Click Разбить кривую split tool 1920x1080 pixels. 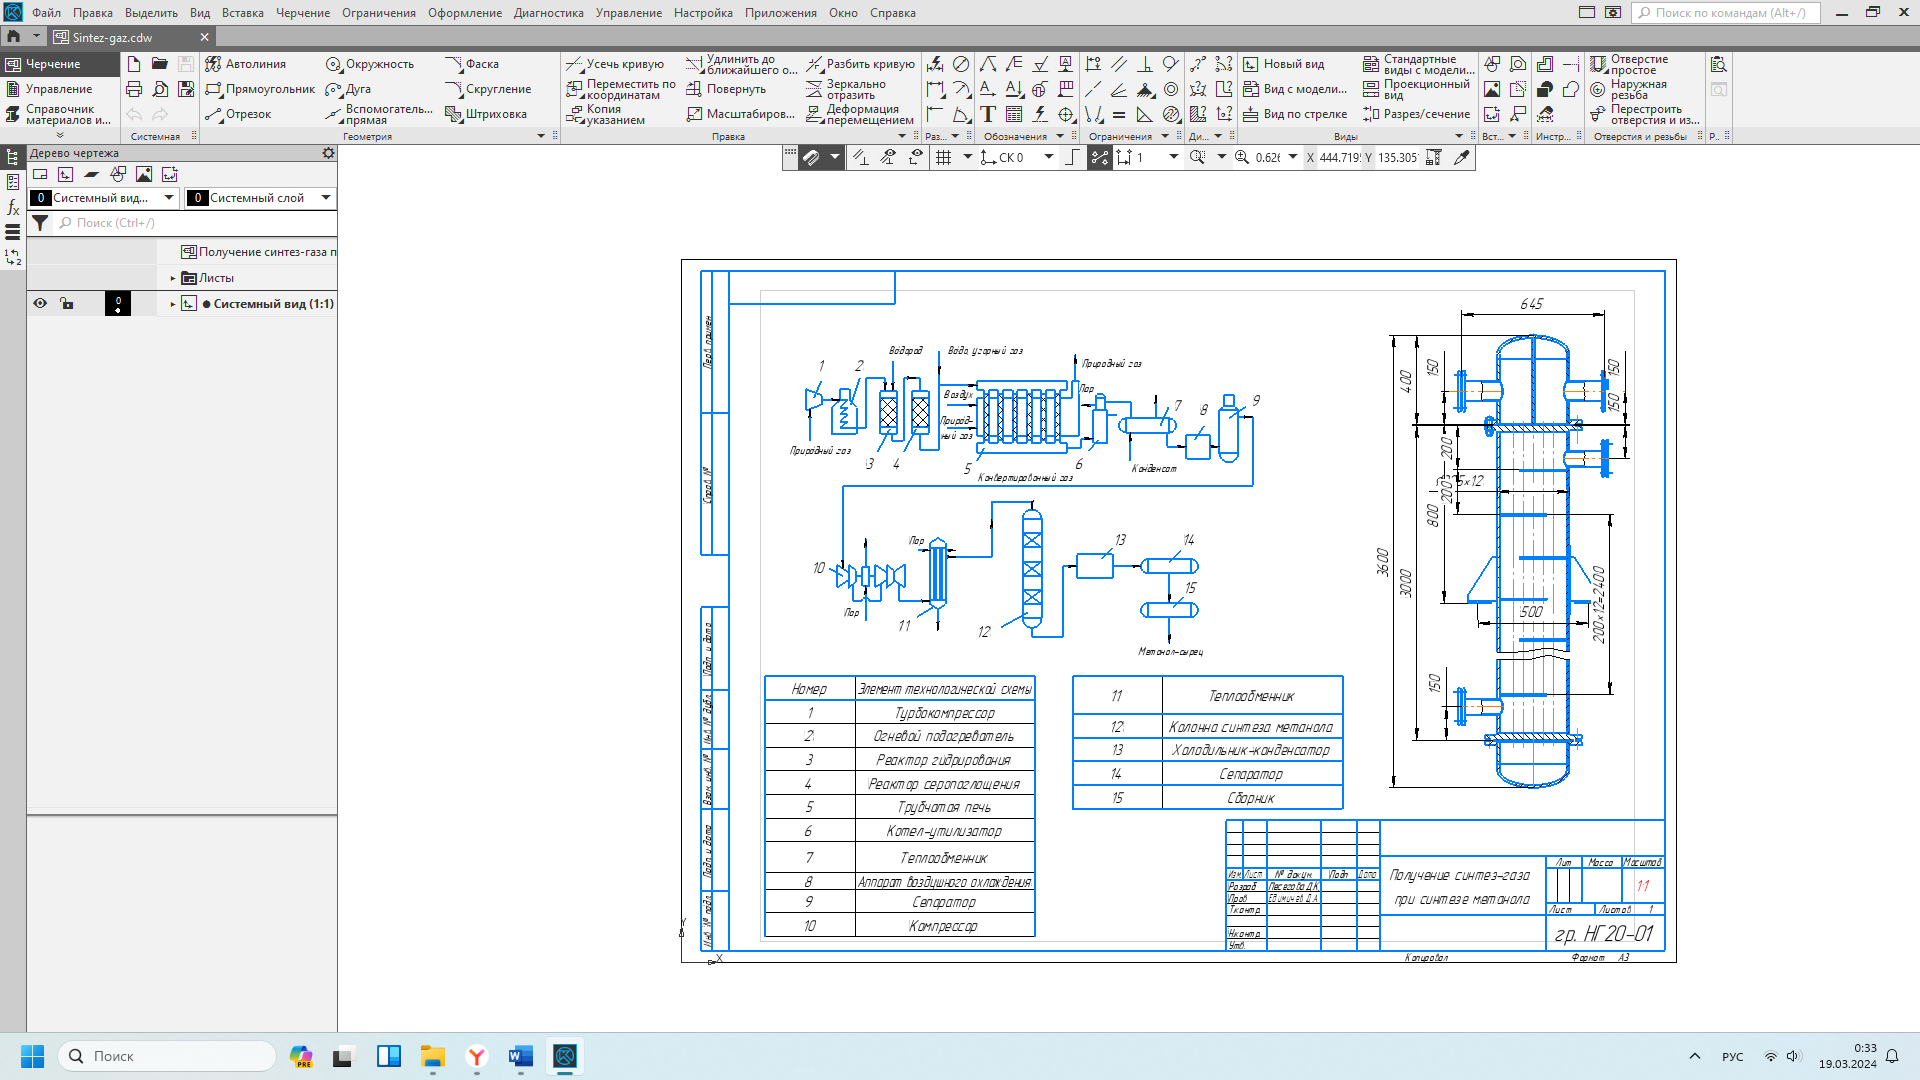click(860, 64)
